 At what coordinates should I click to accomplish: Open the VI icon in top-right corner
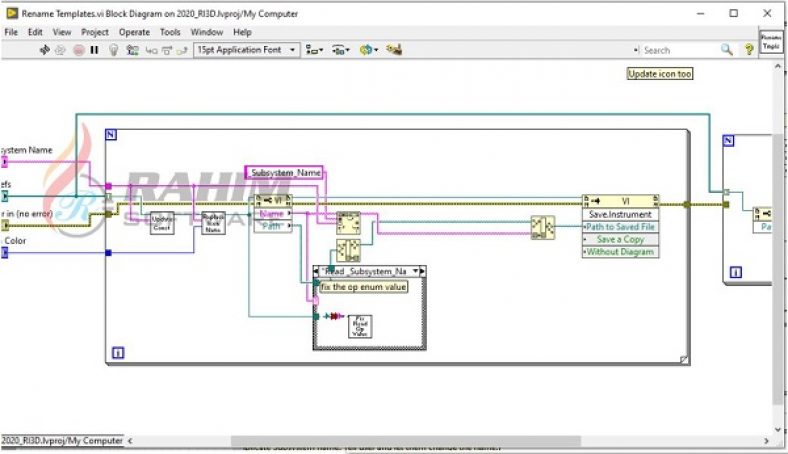[x=771, y=47]
